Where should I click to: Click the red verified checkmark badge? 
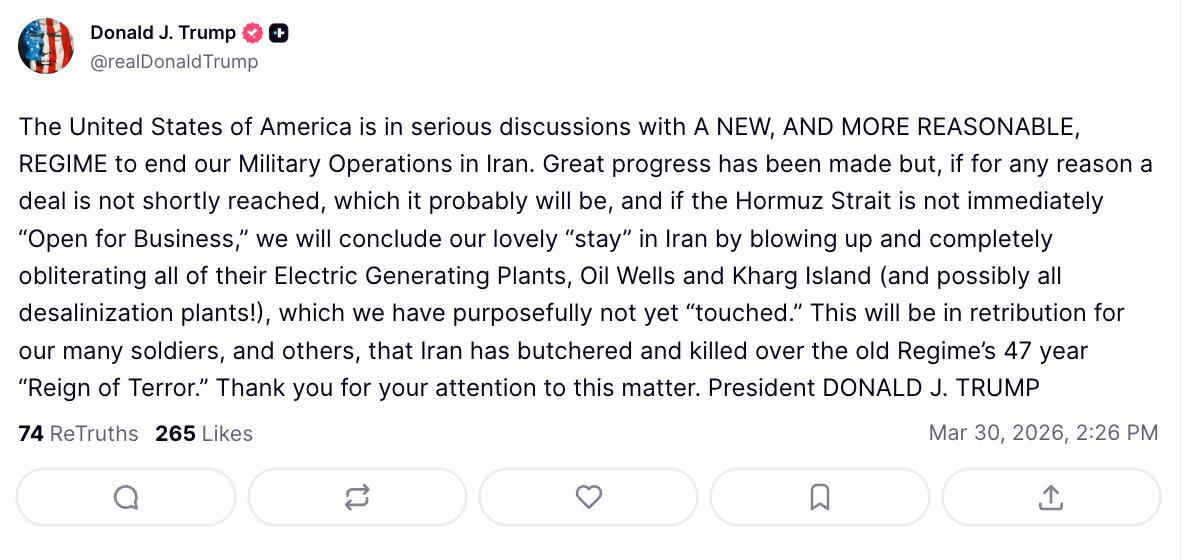[x=253, y=33]
